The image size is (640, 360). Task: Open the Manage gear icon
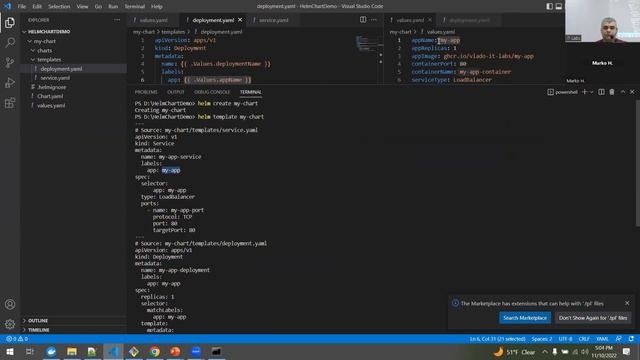pos(10,324)
